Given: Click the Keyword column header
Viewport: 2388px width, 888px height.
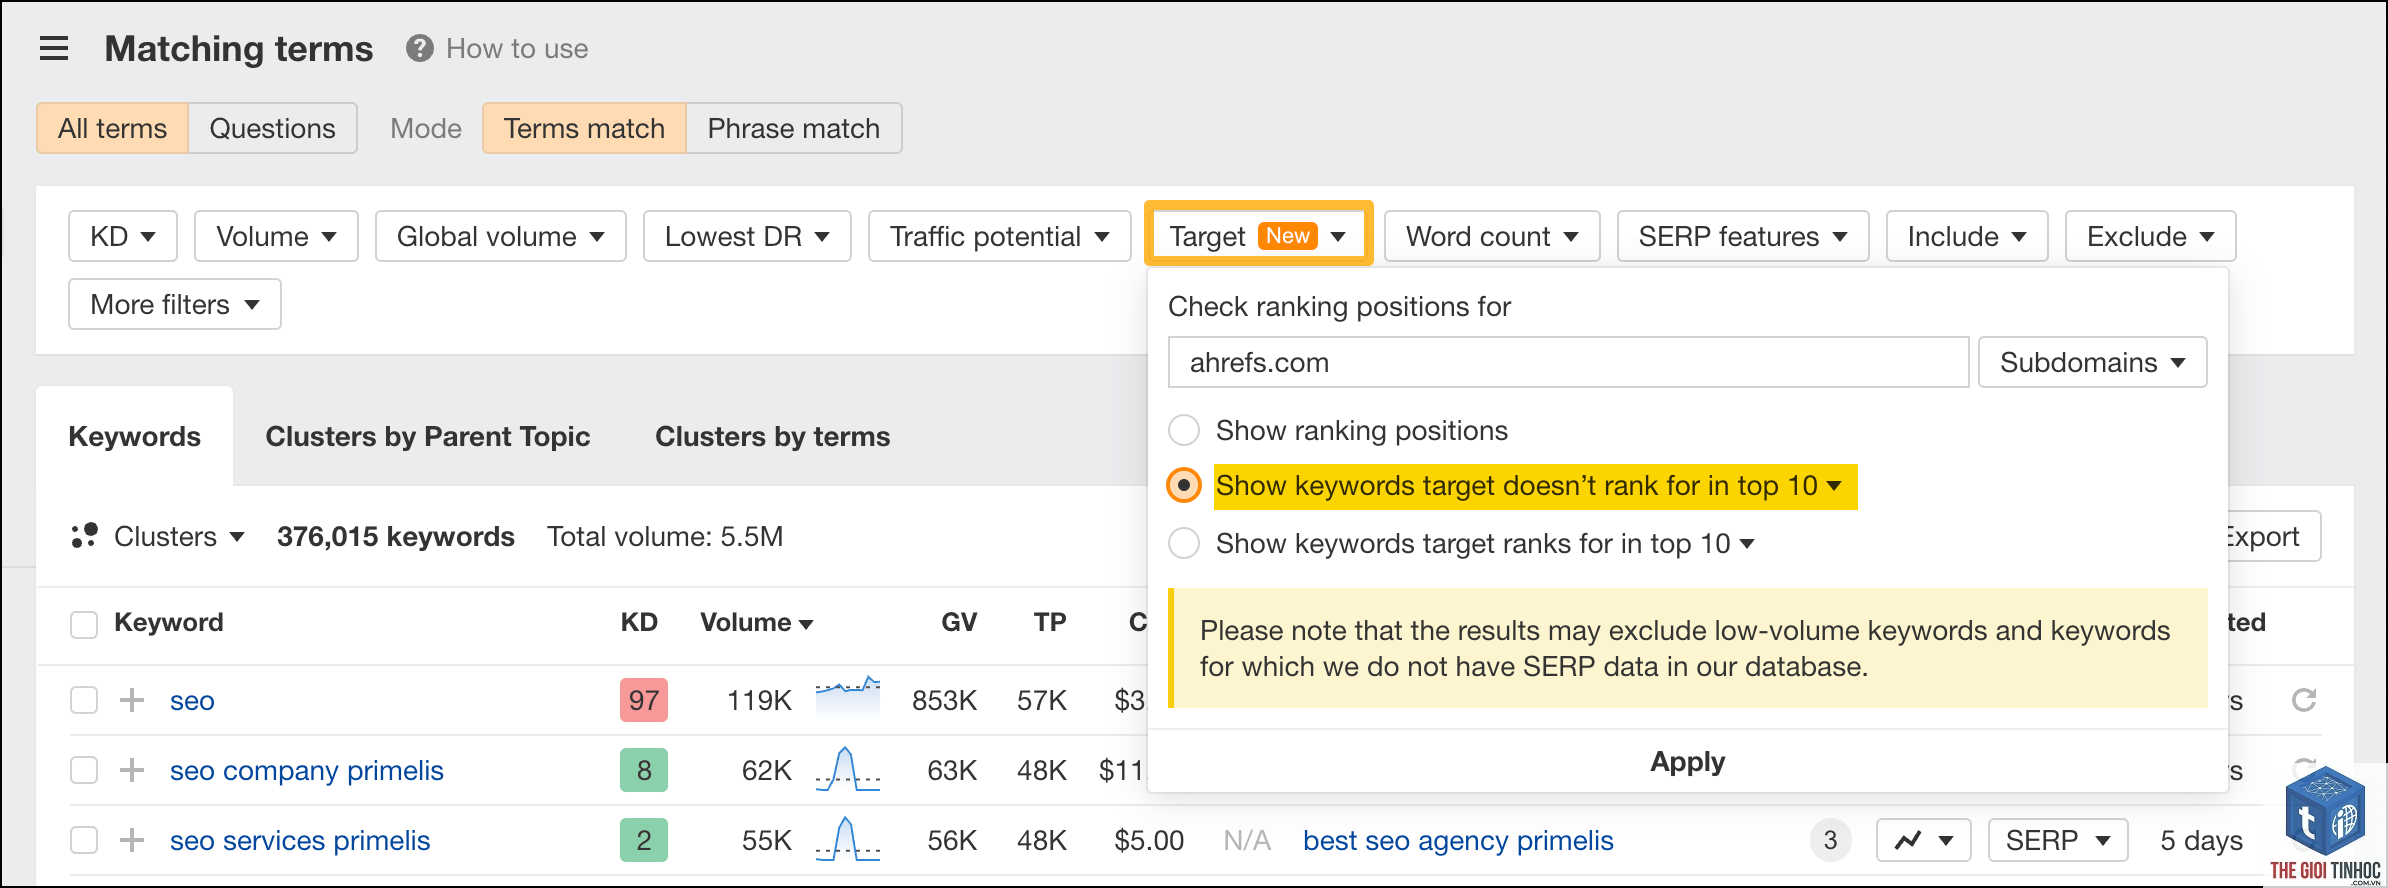Looking at the screenshot, I should tap(169, 622).
